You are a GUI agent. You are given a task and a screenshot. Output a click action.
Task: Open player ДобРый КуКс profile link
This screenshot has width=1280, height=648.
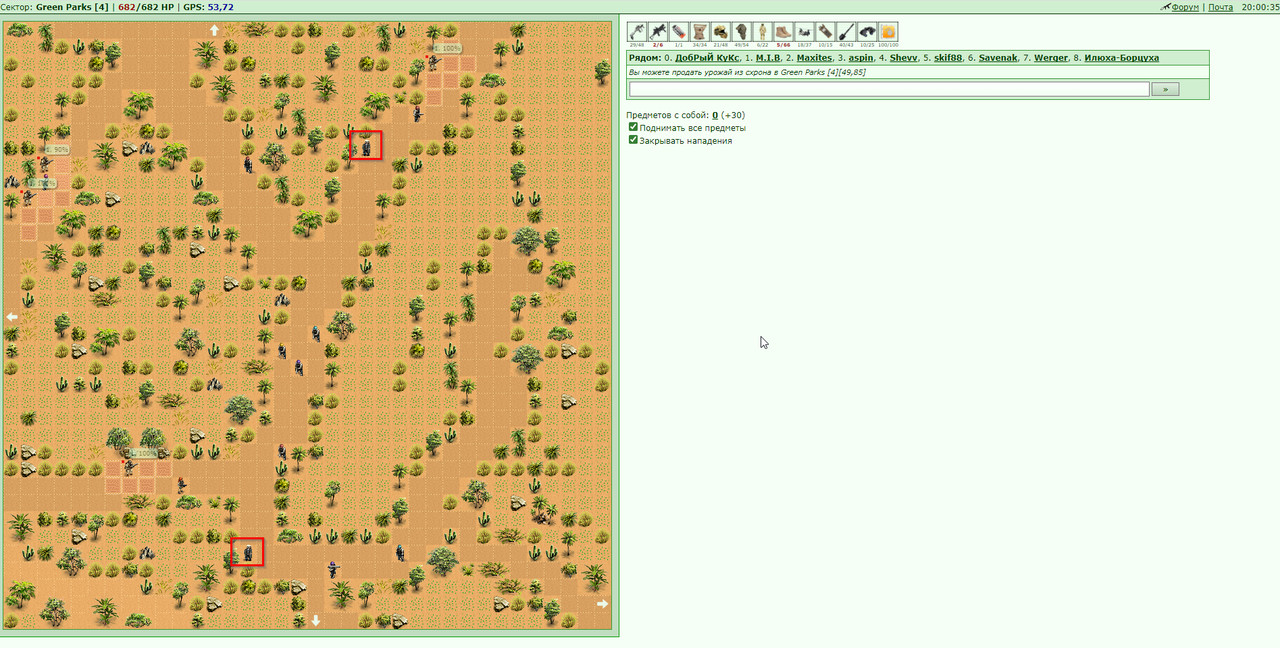tap(707, 58)
